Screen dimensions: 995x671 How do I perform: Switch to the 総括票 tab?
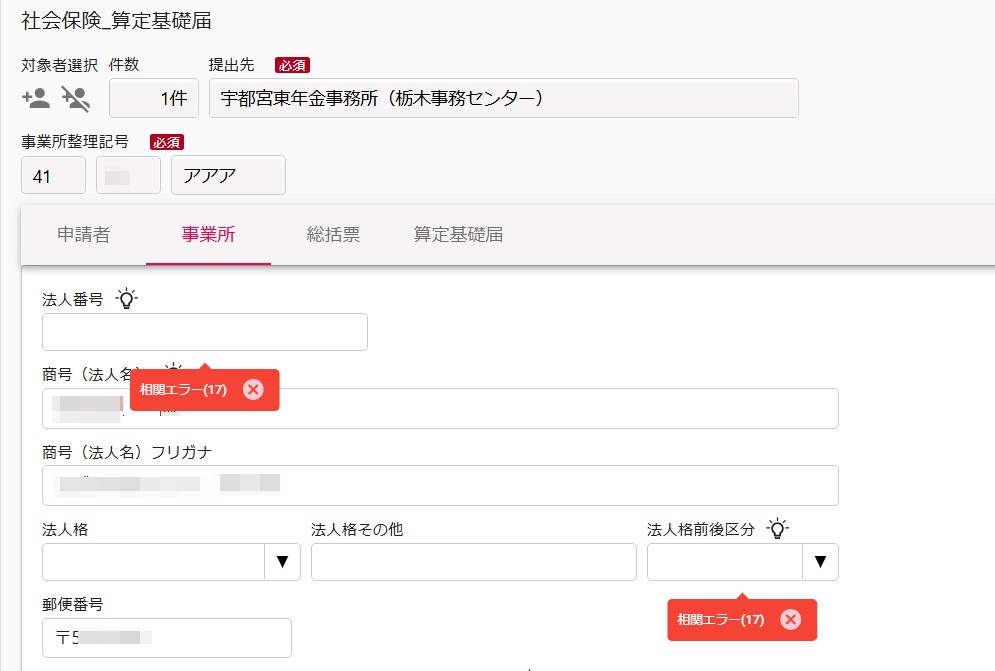coord(333,234)
